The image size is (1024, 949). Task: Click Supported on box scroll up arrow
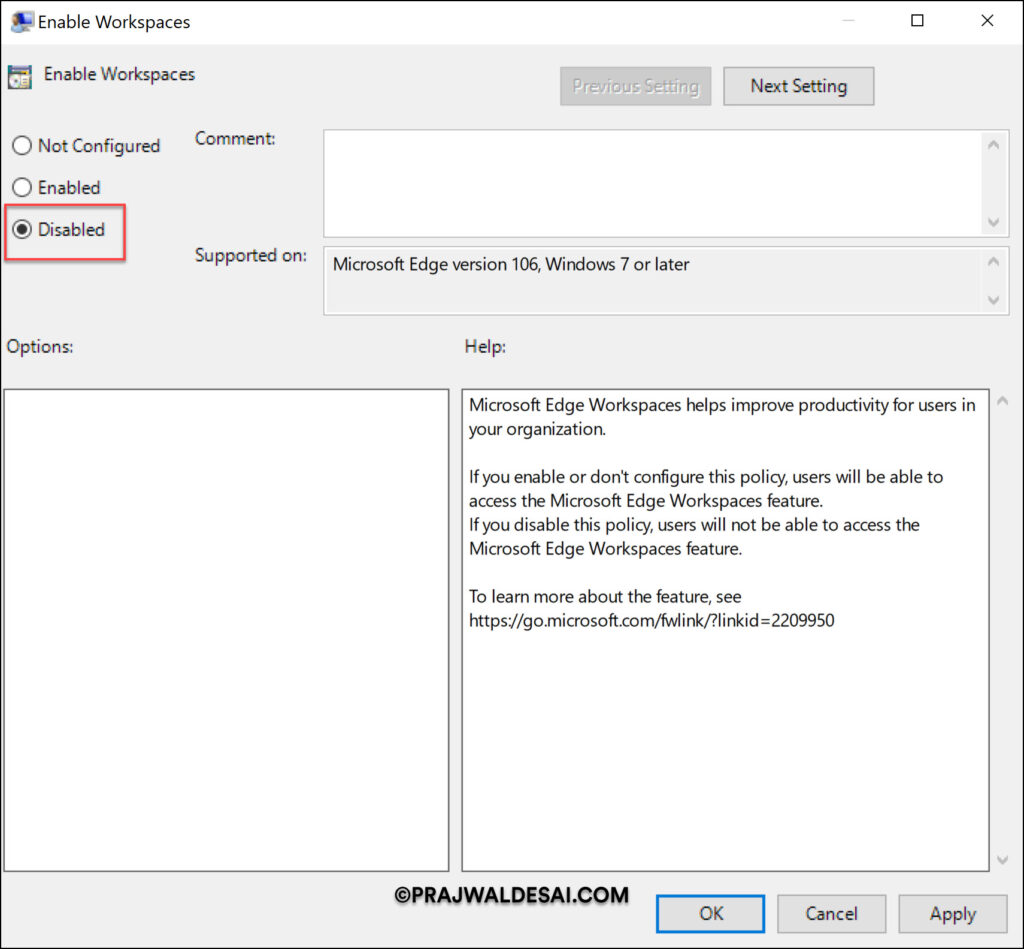click(993, 262)
